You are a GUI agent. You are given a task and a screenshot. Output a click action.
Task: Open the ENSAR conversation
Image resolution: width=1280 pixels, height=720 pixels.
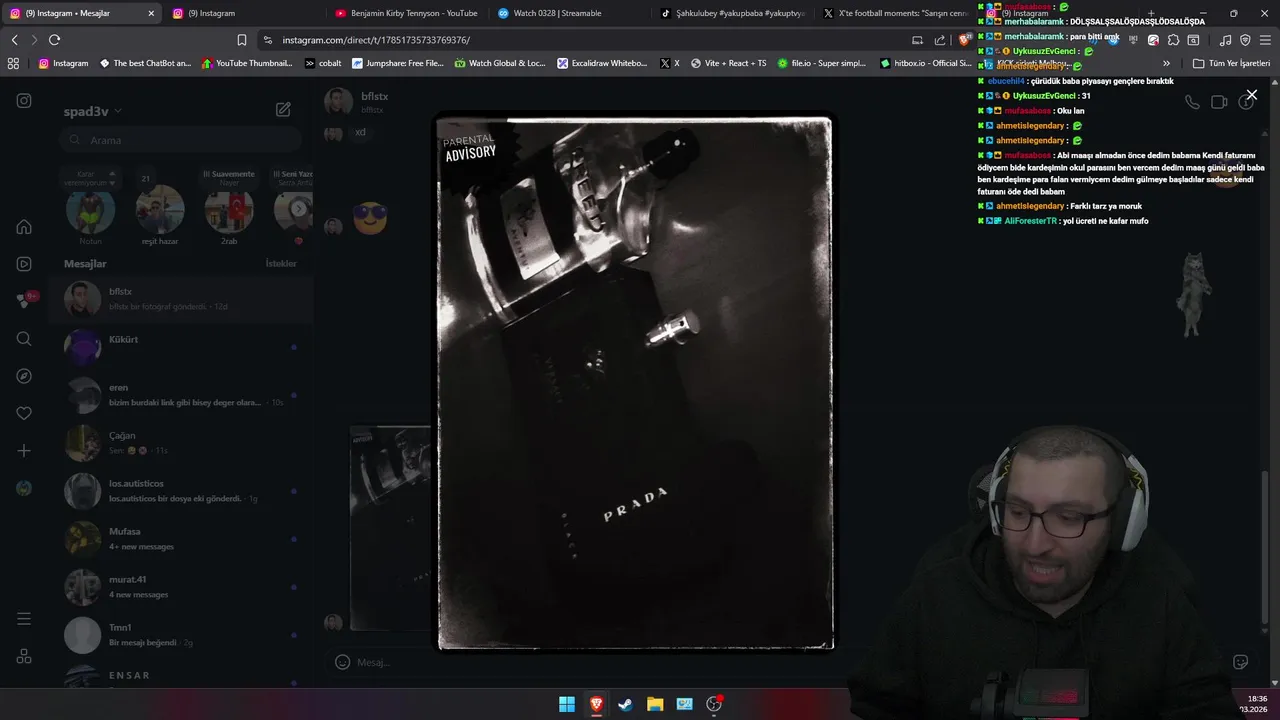[x=181, y=676]
